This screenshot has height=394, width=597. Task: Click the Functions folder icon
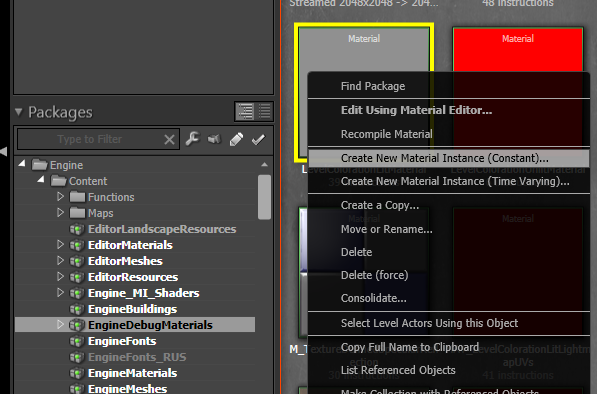78,197
